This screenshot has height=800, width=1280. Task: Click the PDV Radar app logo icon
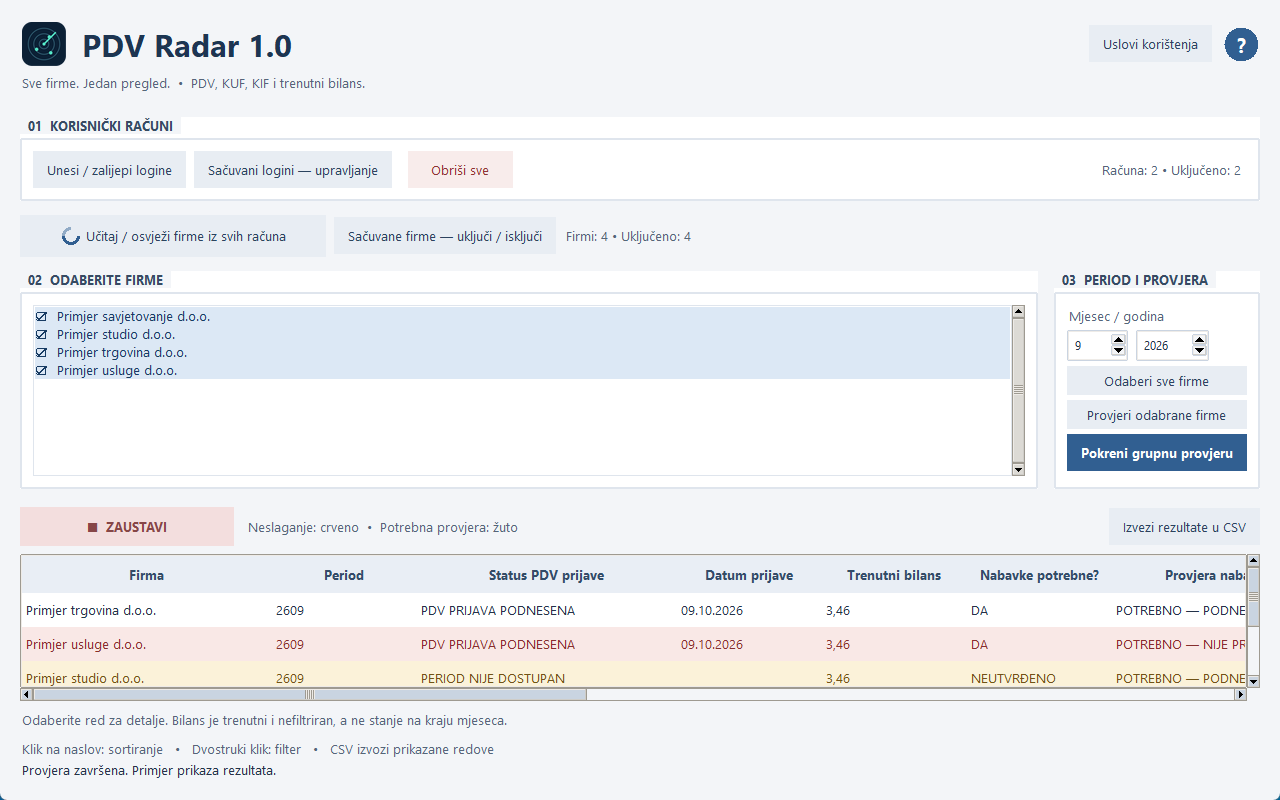(44, 44)
